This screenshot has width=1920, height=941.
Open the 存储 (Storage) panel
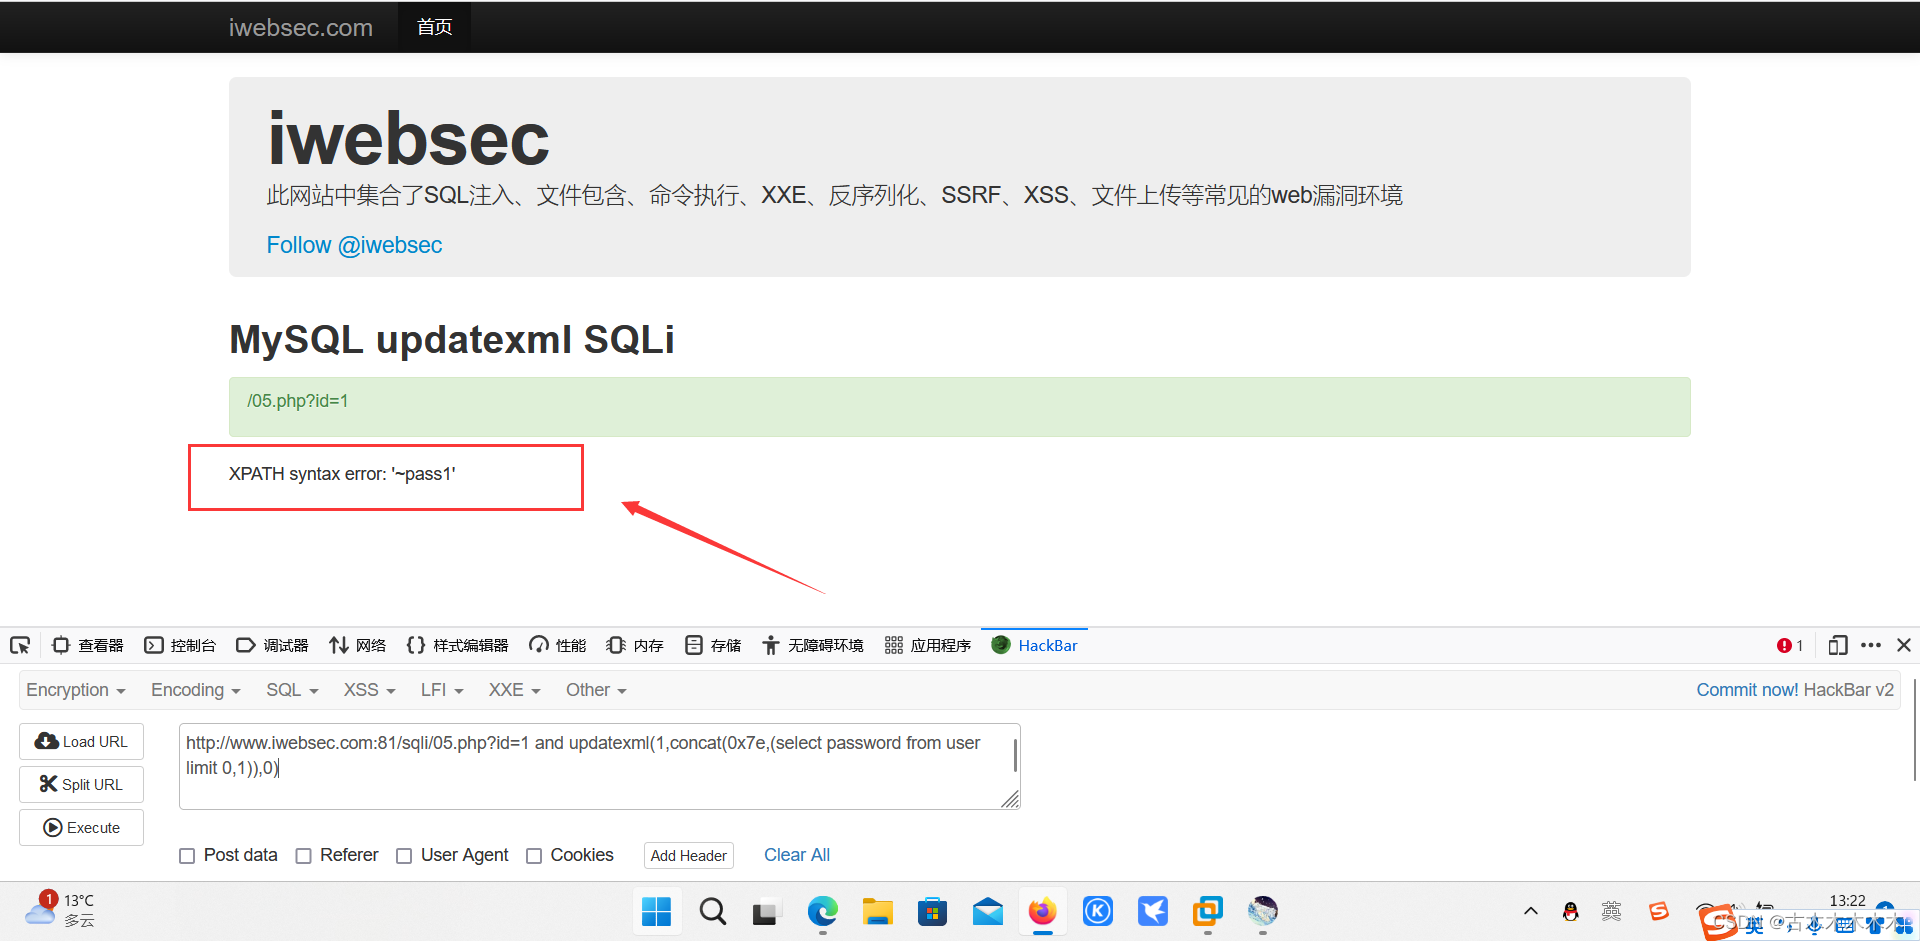click(x=712, y=645)
